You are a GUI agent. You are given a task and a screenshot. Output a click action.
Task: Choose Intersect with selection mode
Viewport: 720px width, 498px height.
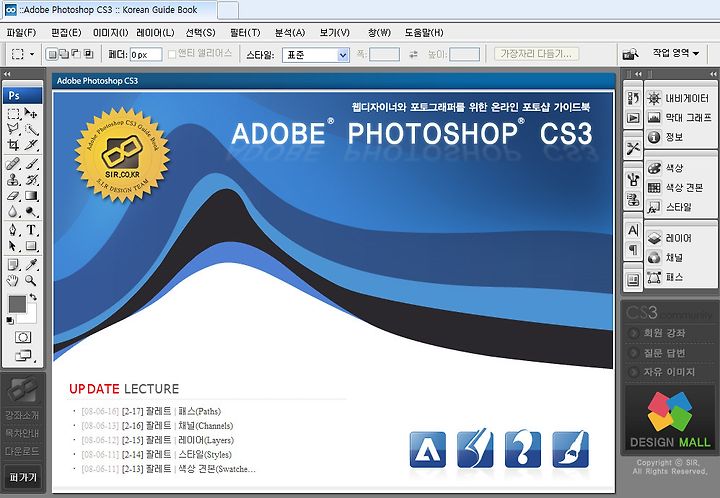pyautogui.click(x=88, y=55)
